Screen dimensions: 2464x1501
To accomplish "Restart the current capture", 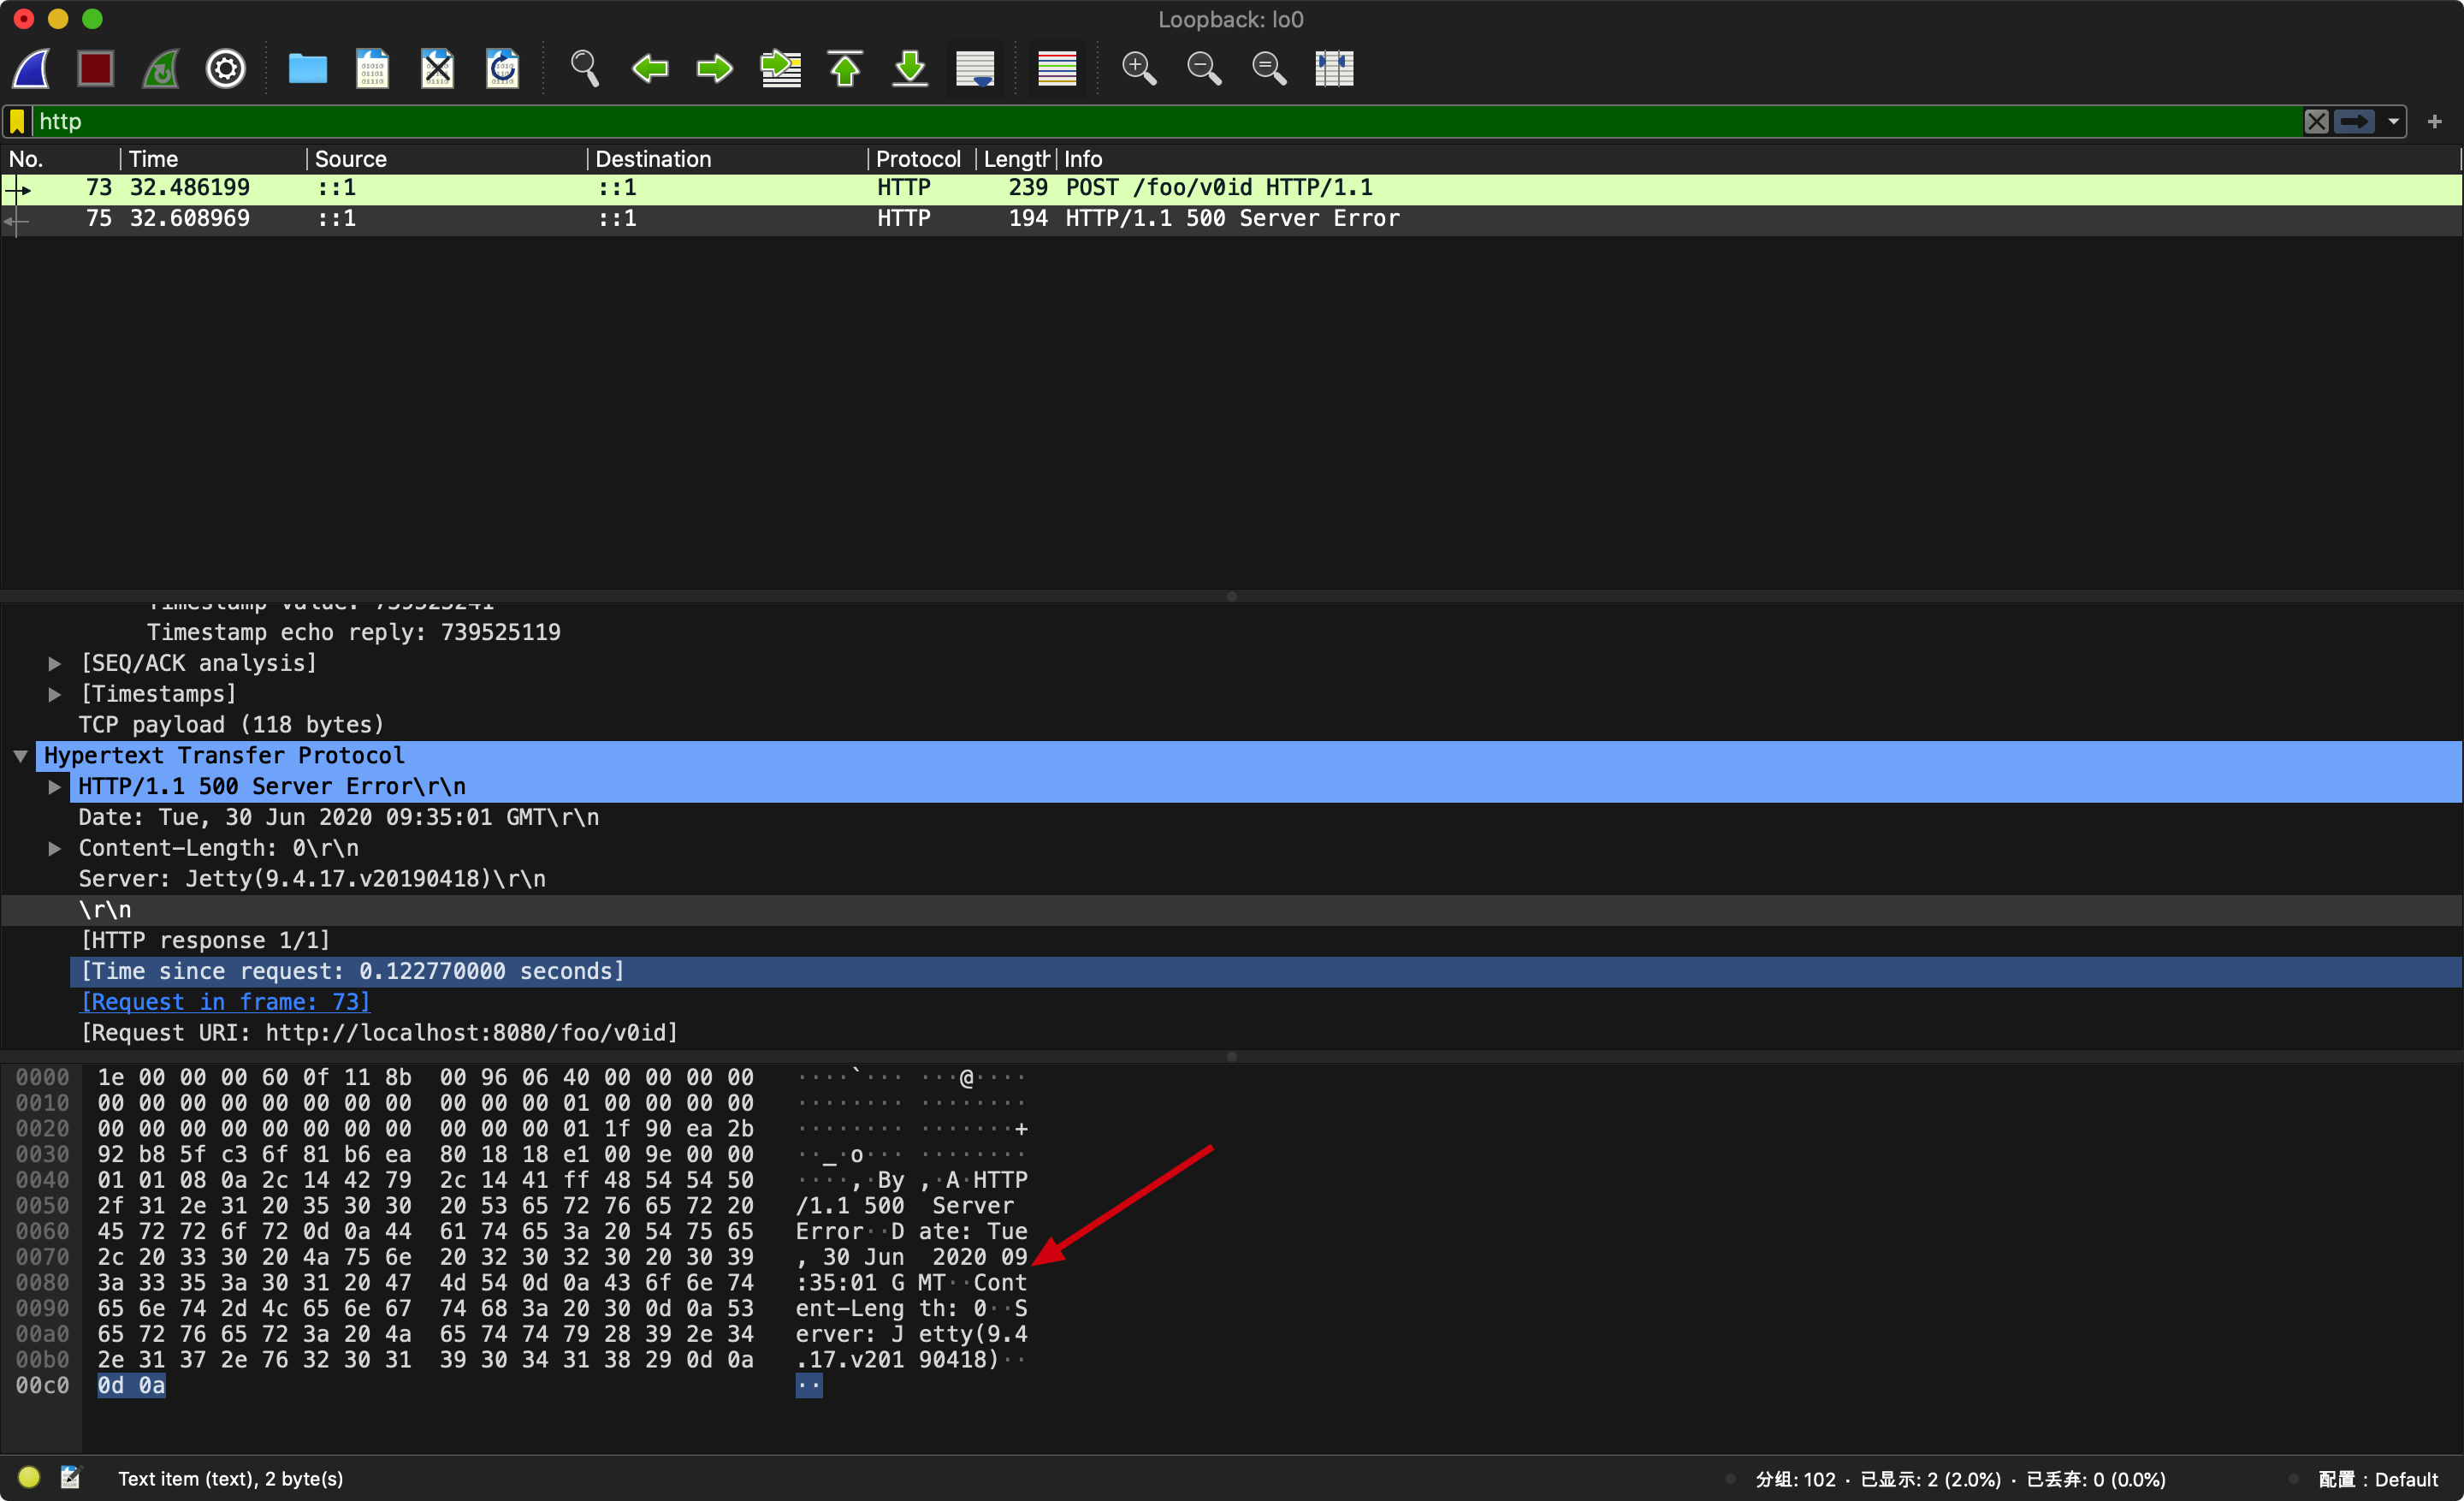I will point(161,69).
